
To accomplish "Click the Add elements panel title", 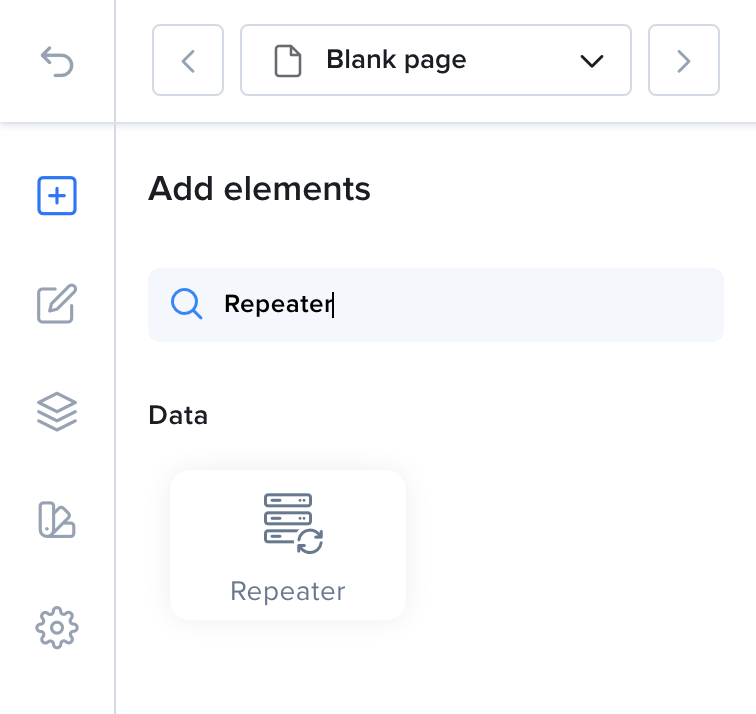I will point(259,189).
